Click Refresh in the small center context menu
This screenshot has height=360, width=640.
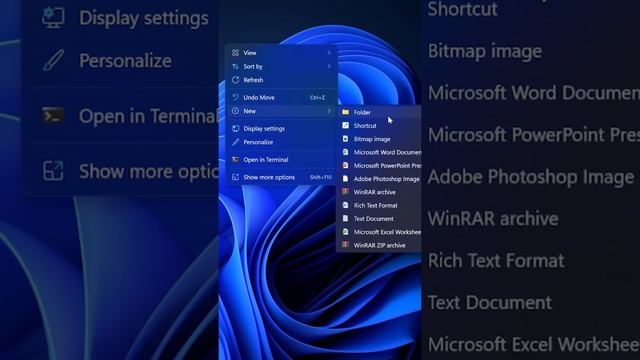click(x=282, y=80)
